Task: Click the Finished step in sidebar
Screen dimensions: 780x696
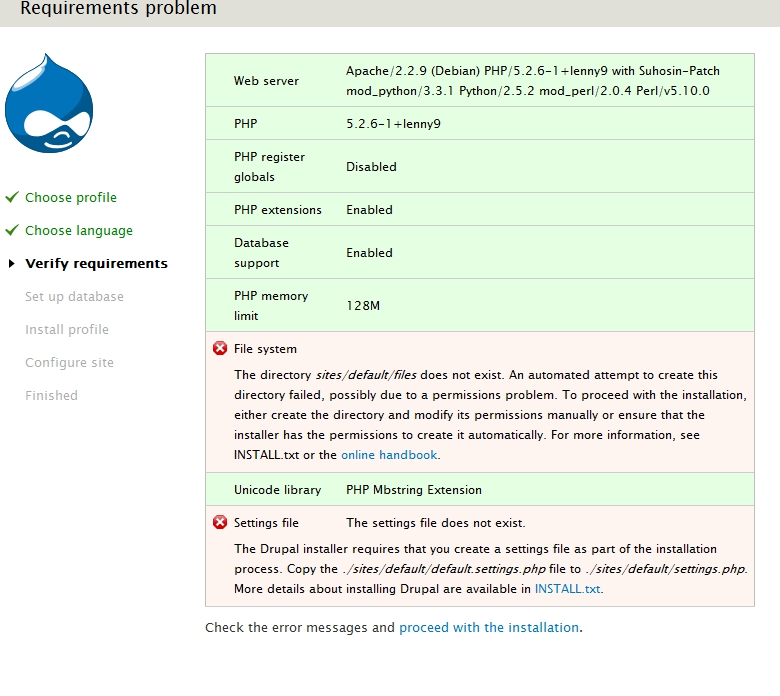Action: tap(51, 396)
